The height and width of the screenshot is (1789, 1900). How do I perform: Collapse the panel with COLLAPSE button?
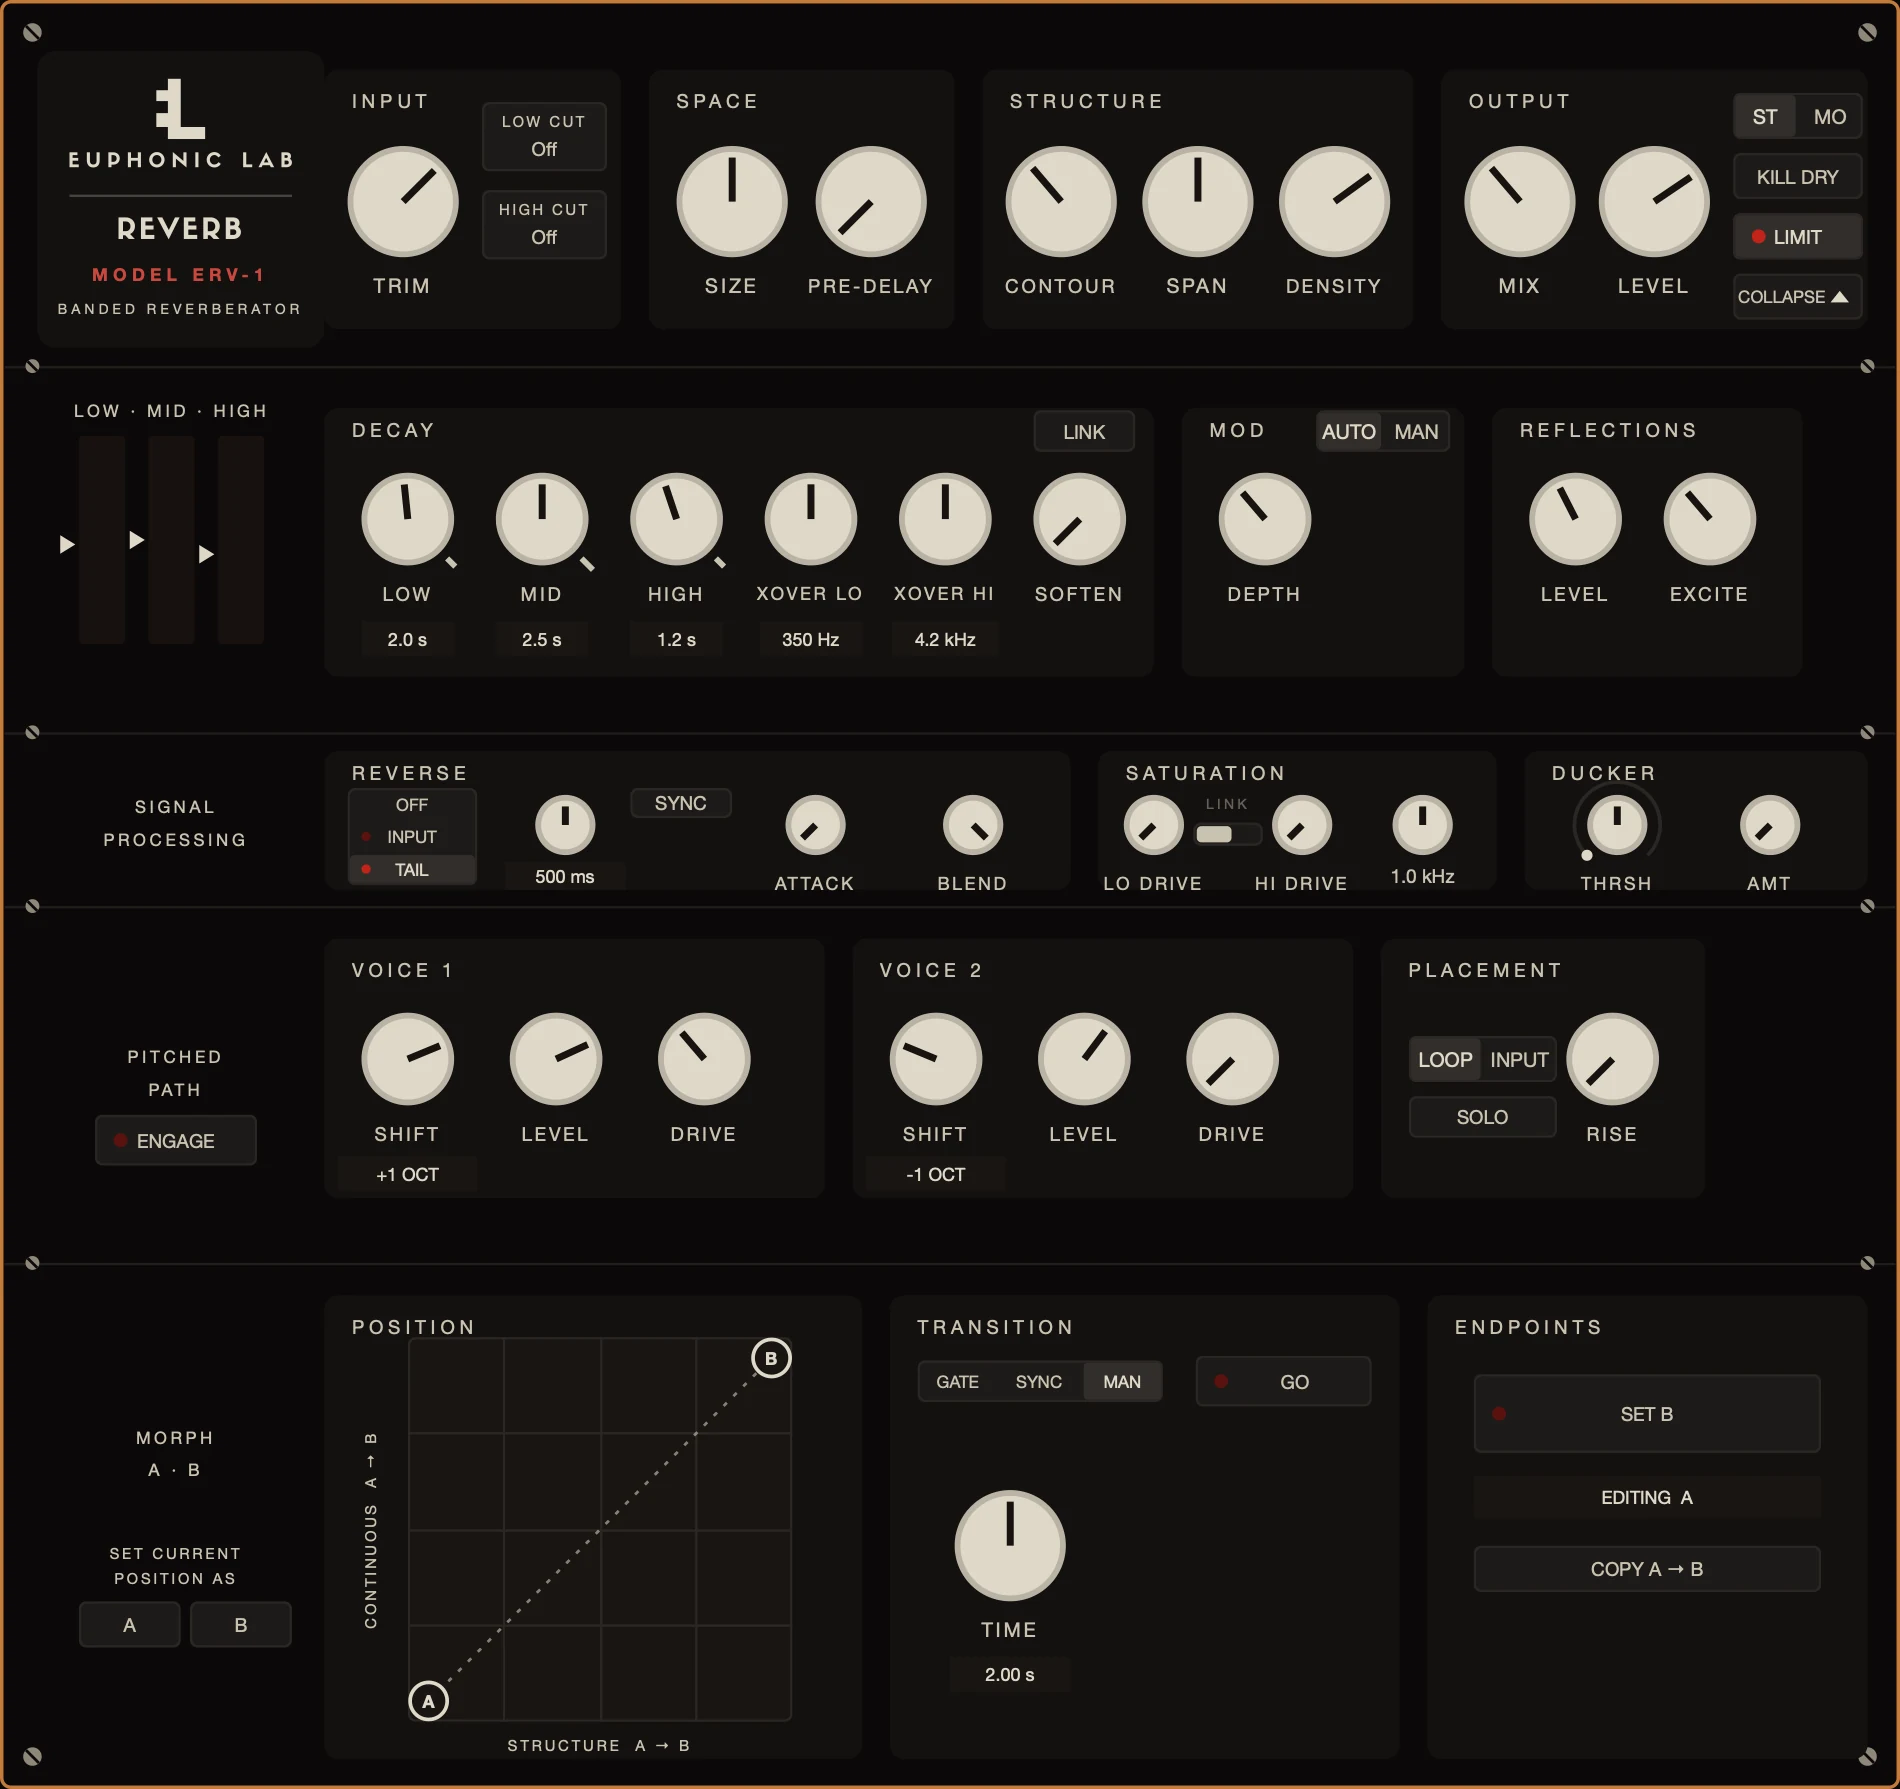pyautogui.click(x=1797, y=297)
